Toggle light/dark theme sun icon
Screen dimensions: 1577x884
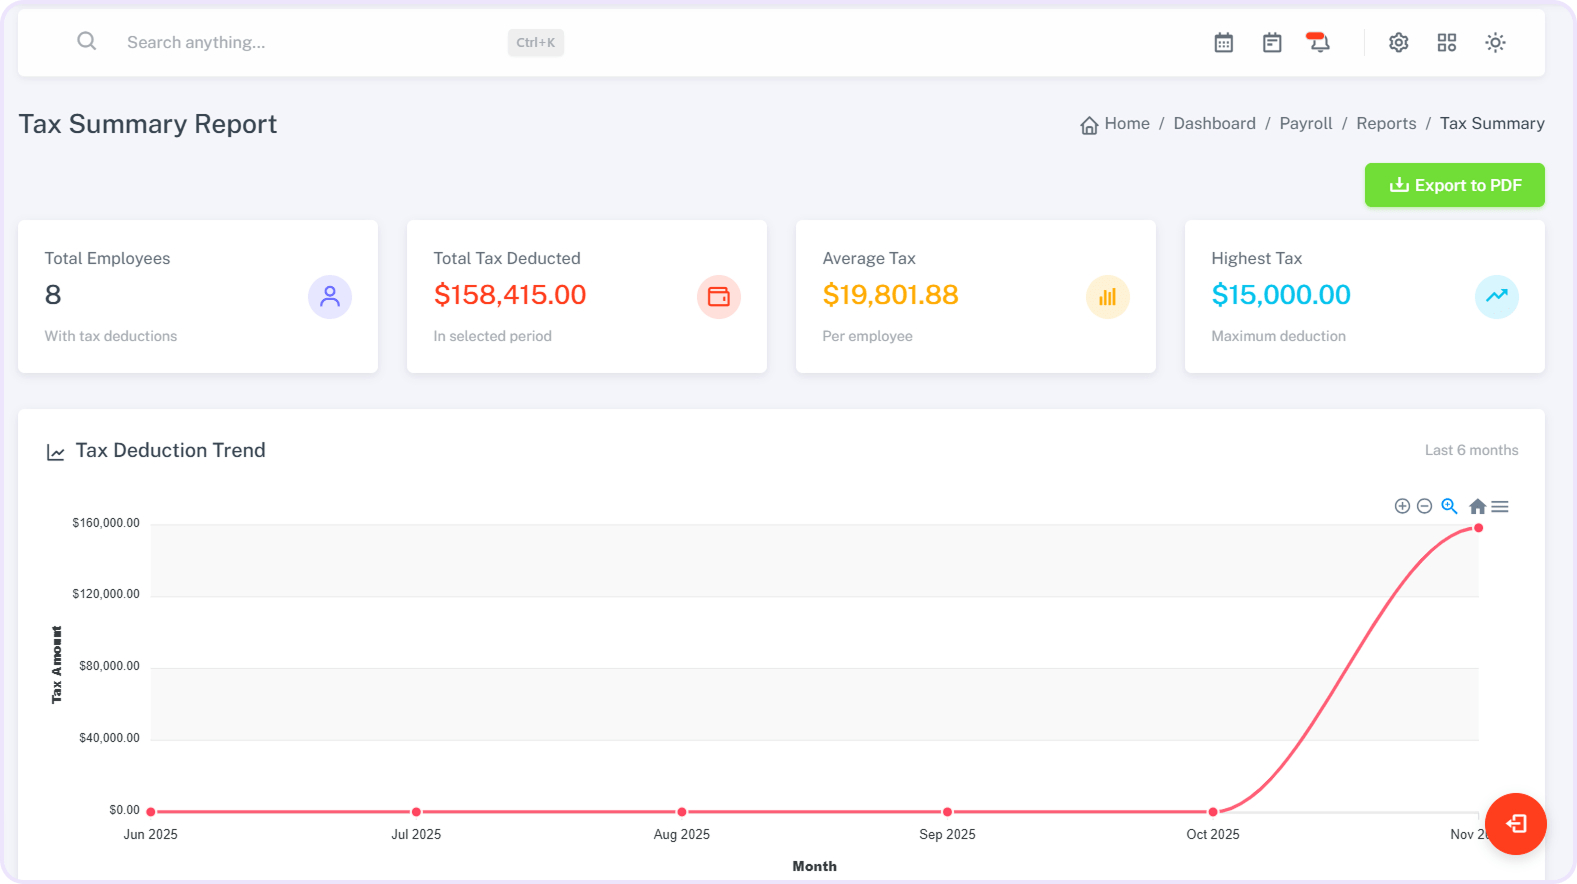[x=1494, y=43]
